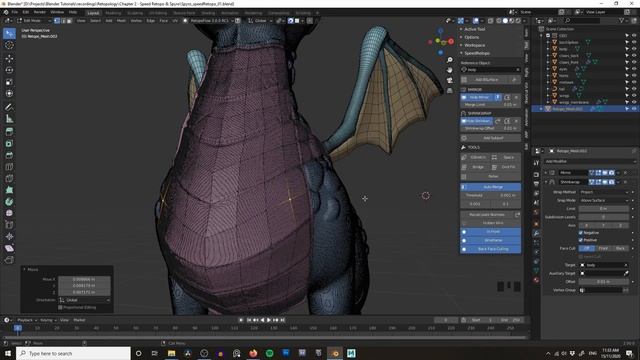
Task: Open the UV menu in viewport header
Action: pyautogui.click(x=175, y=20)
